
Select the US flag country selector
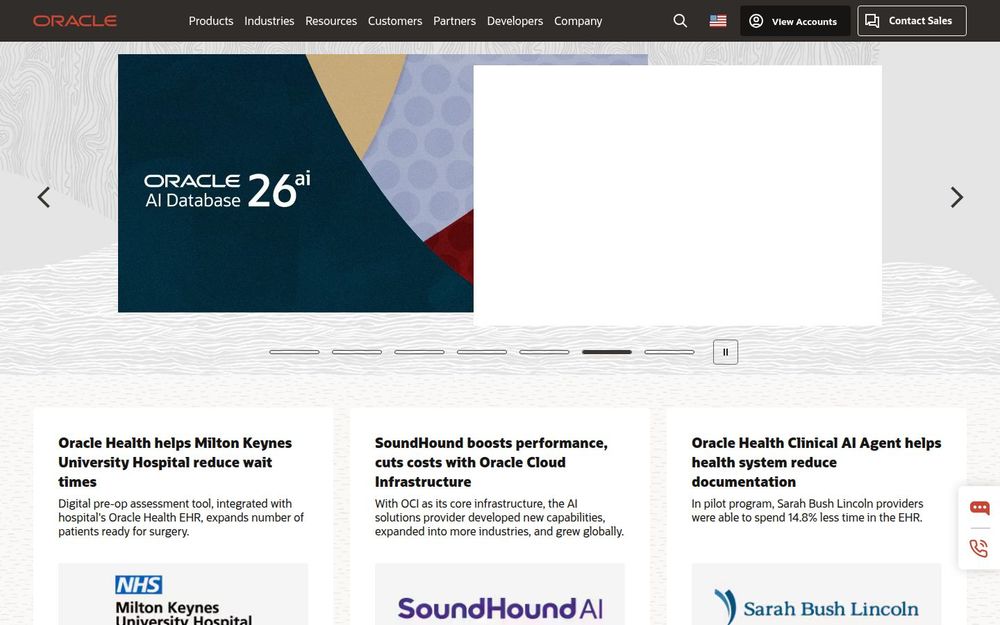tap(717, 21)
